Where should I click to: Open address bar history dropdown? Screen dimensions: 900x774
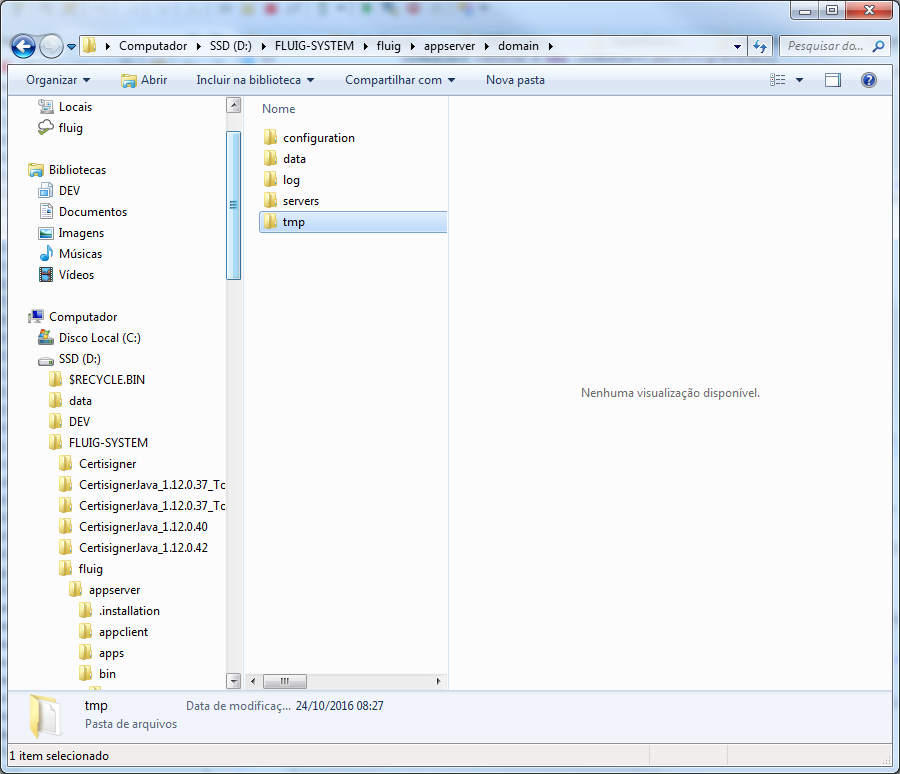click(x=737, y=47)
